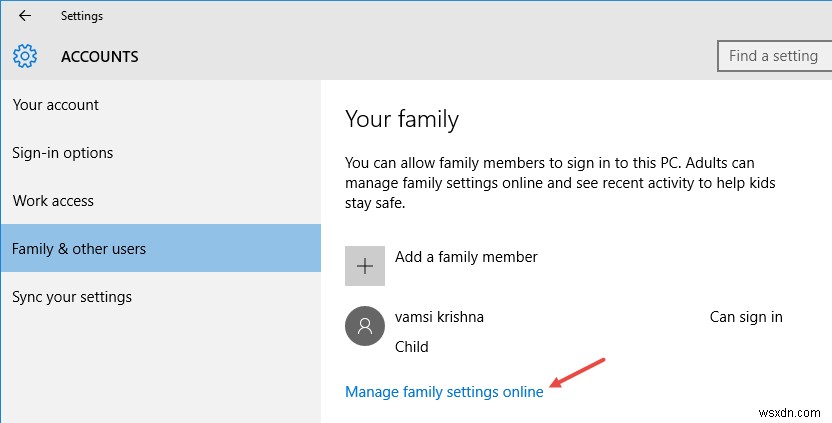Click the plus icon to add family member
Image resolution: width=832 pixels, height=423 pixels.
[365, 266]
